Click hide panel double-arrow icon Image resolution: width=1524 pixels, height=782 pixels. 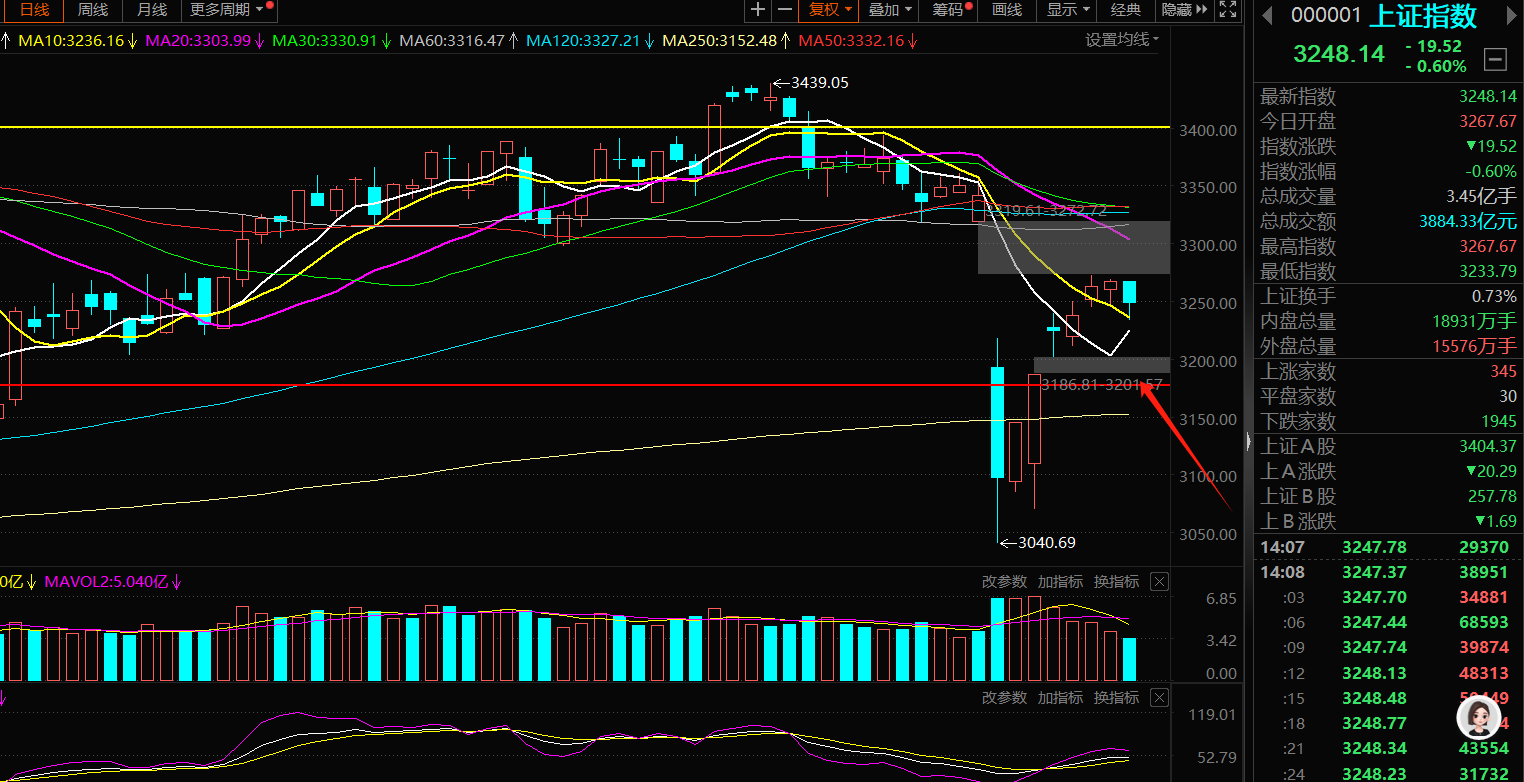(x=1203, y=10)
